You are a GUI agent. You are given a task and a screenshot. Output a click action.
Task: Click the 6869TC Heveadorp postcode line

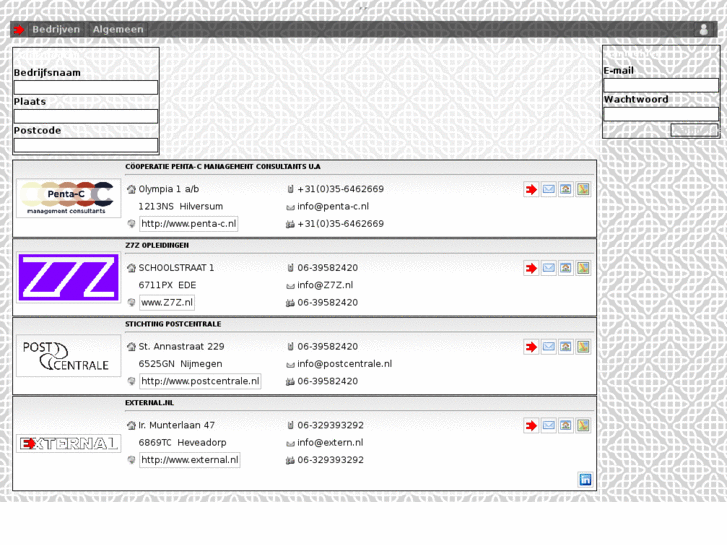[x=182, y=443]
